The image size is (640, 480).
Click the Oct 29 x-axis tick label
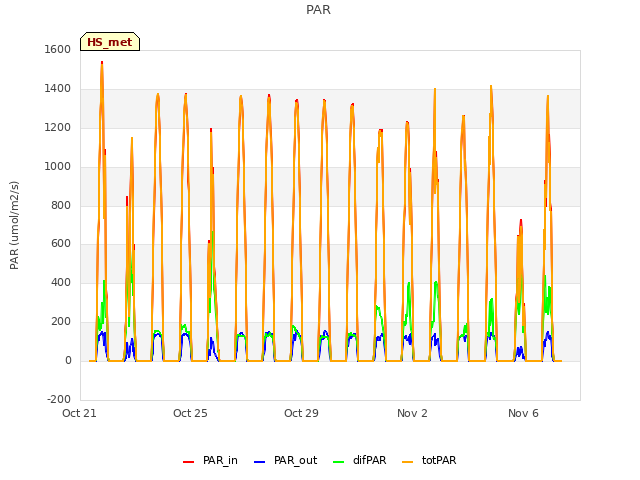[301, 413]
